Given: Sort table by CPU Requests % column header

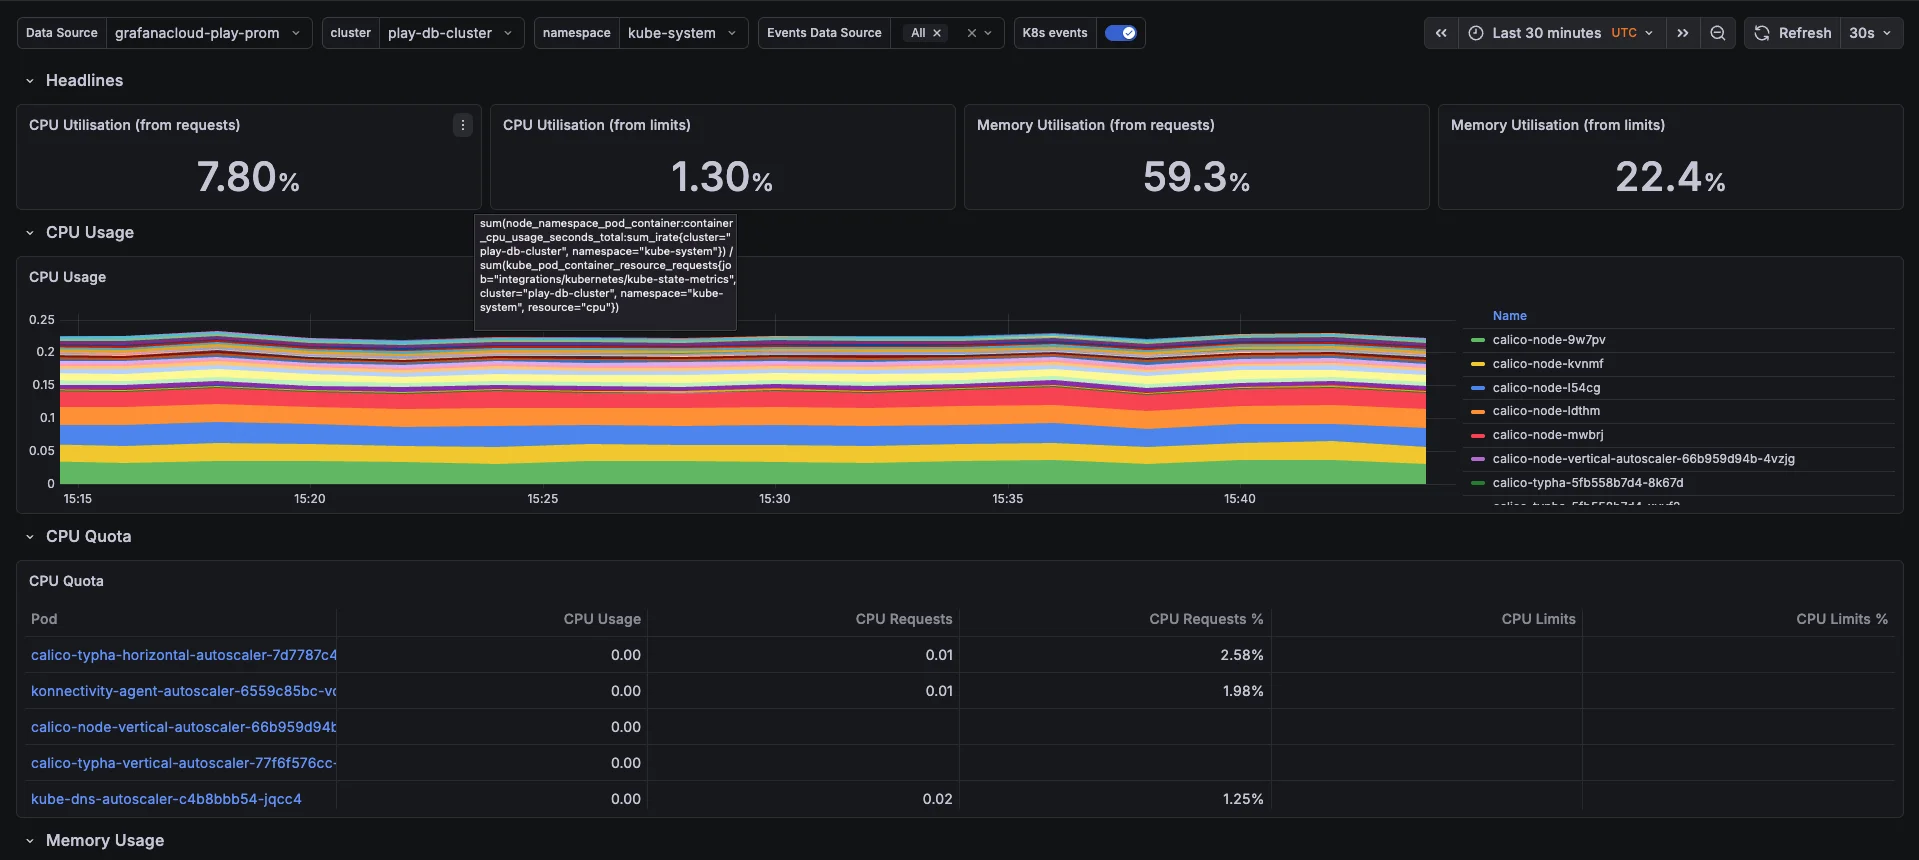Looking at the screenshot, I should (x=1205, y=619).
